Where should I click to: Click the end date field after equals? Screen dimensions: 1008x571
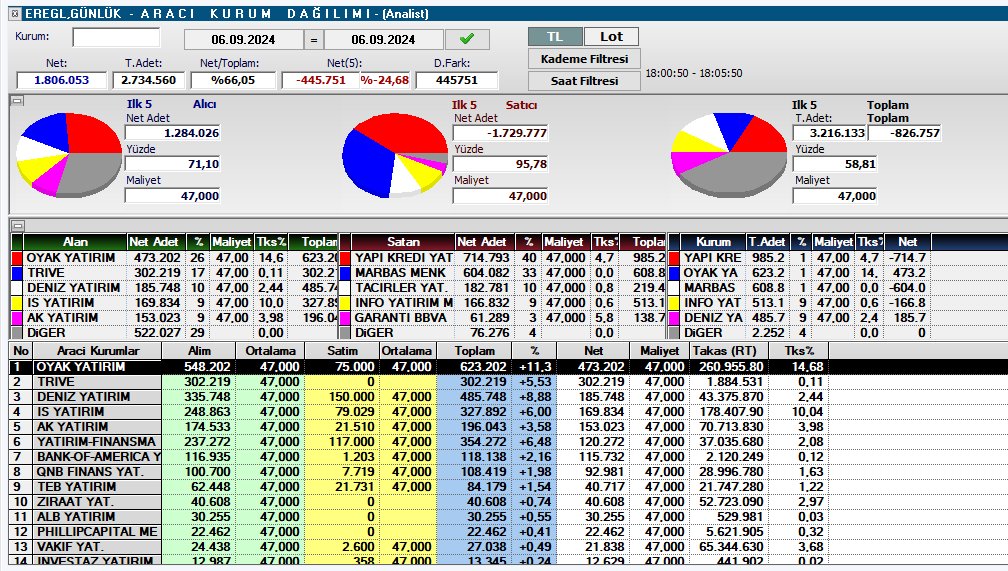[383, 40]
